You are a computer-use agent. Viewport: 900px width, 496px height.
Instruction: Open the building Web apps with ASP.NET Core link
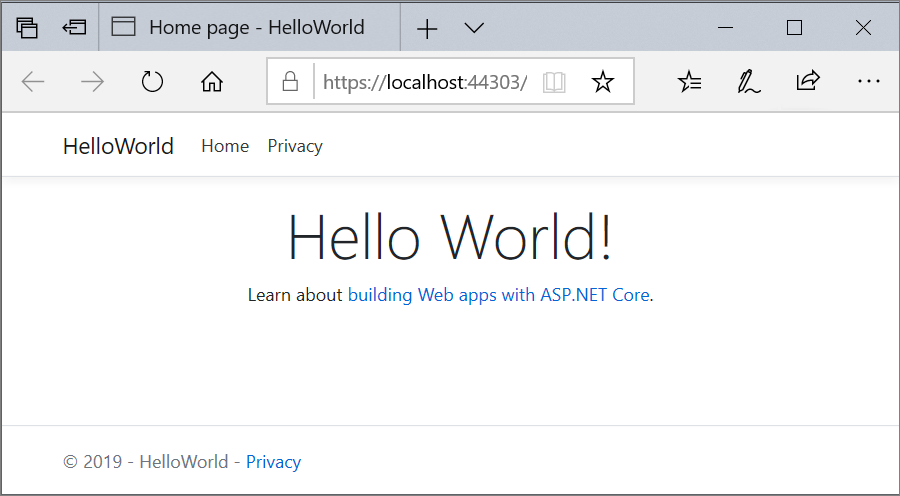(499, 295)
